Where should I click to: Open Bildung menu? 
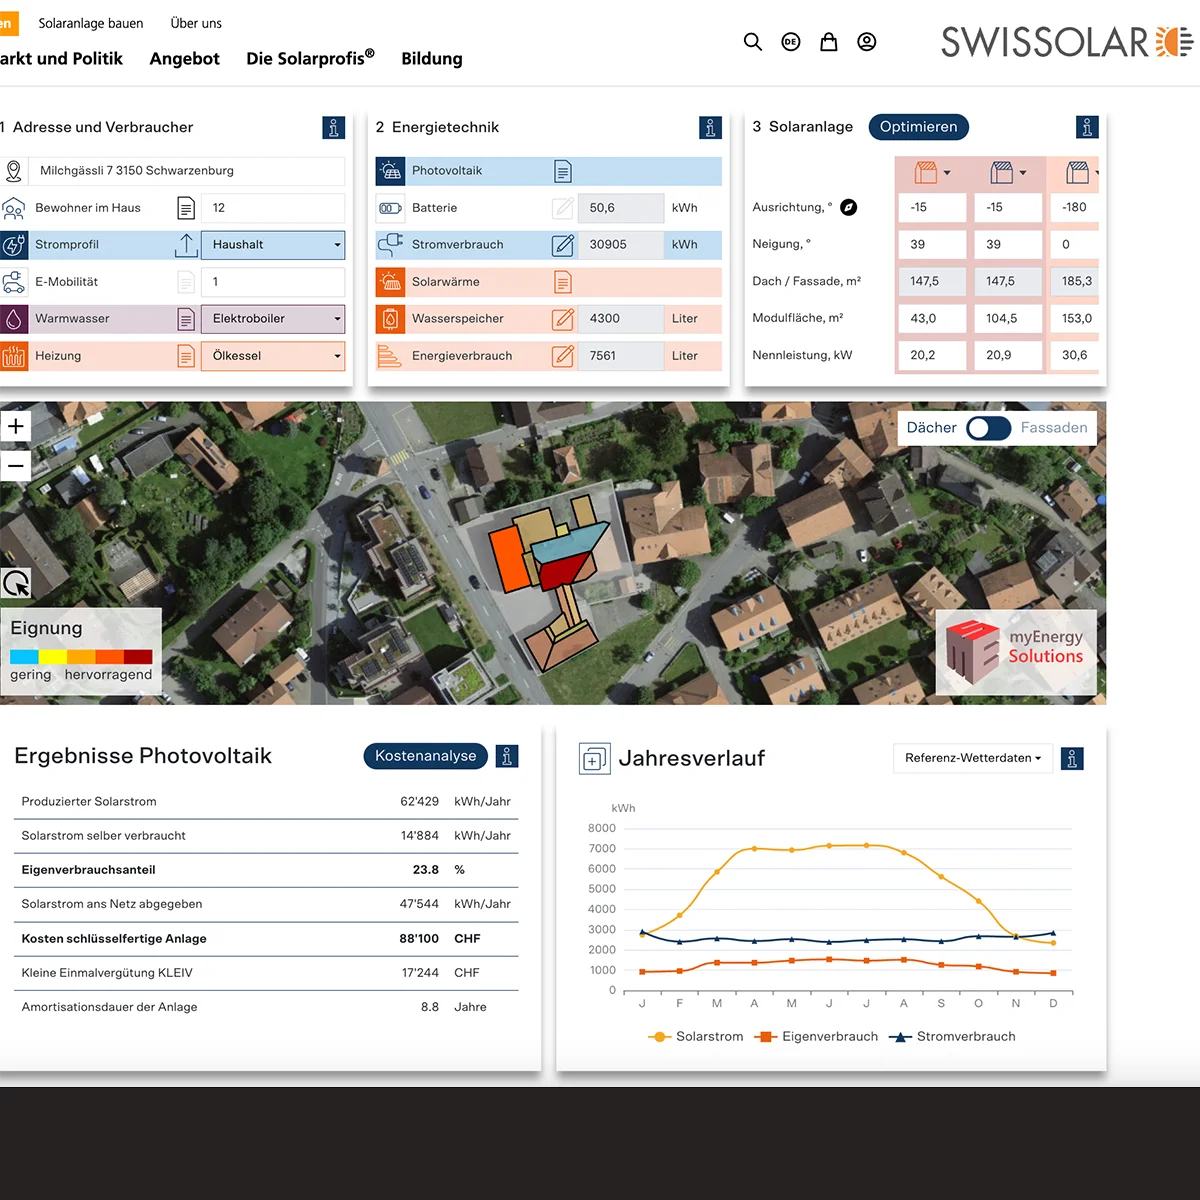click(432, 59)
